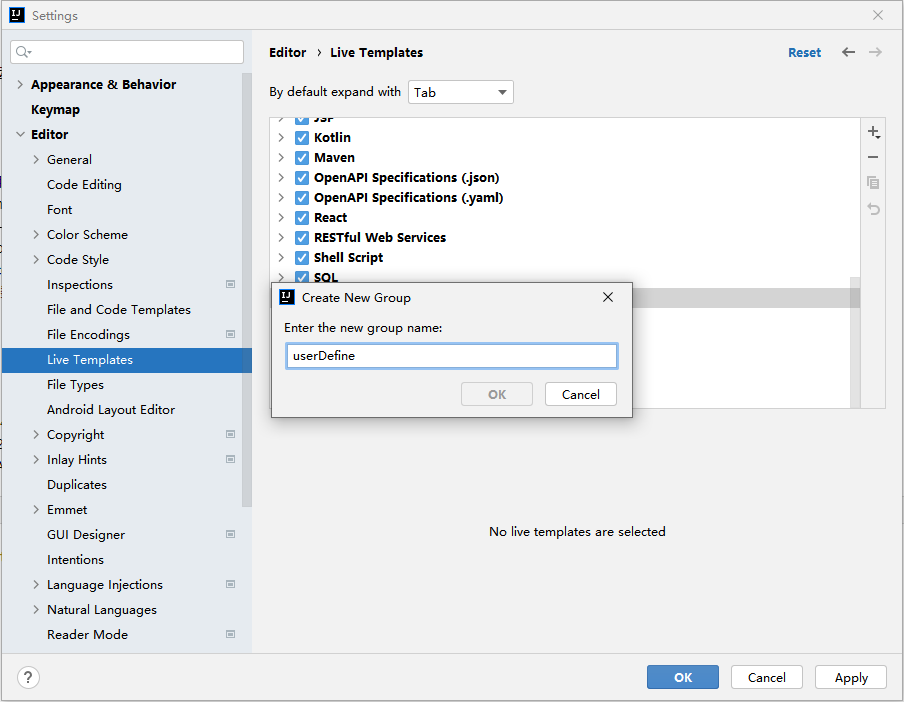The image size is (904, 702).
Task: Cancel the Create New Group dialog
Action: coord(581,394)
